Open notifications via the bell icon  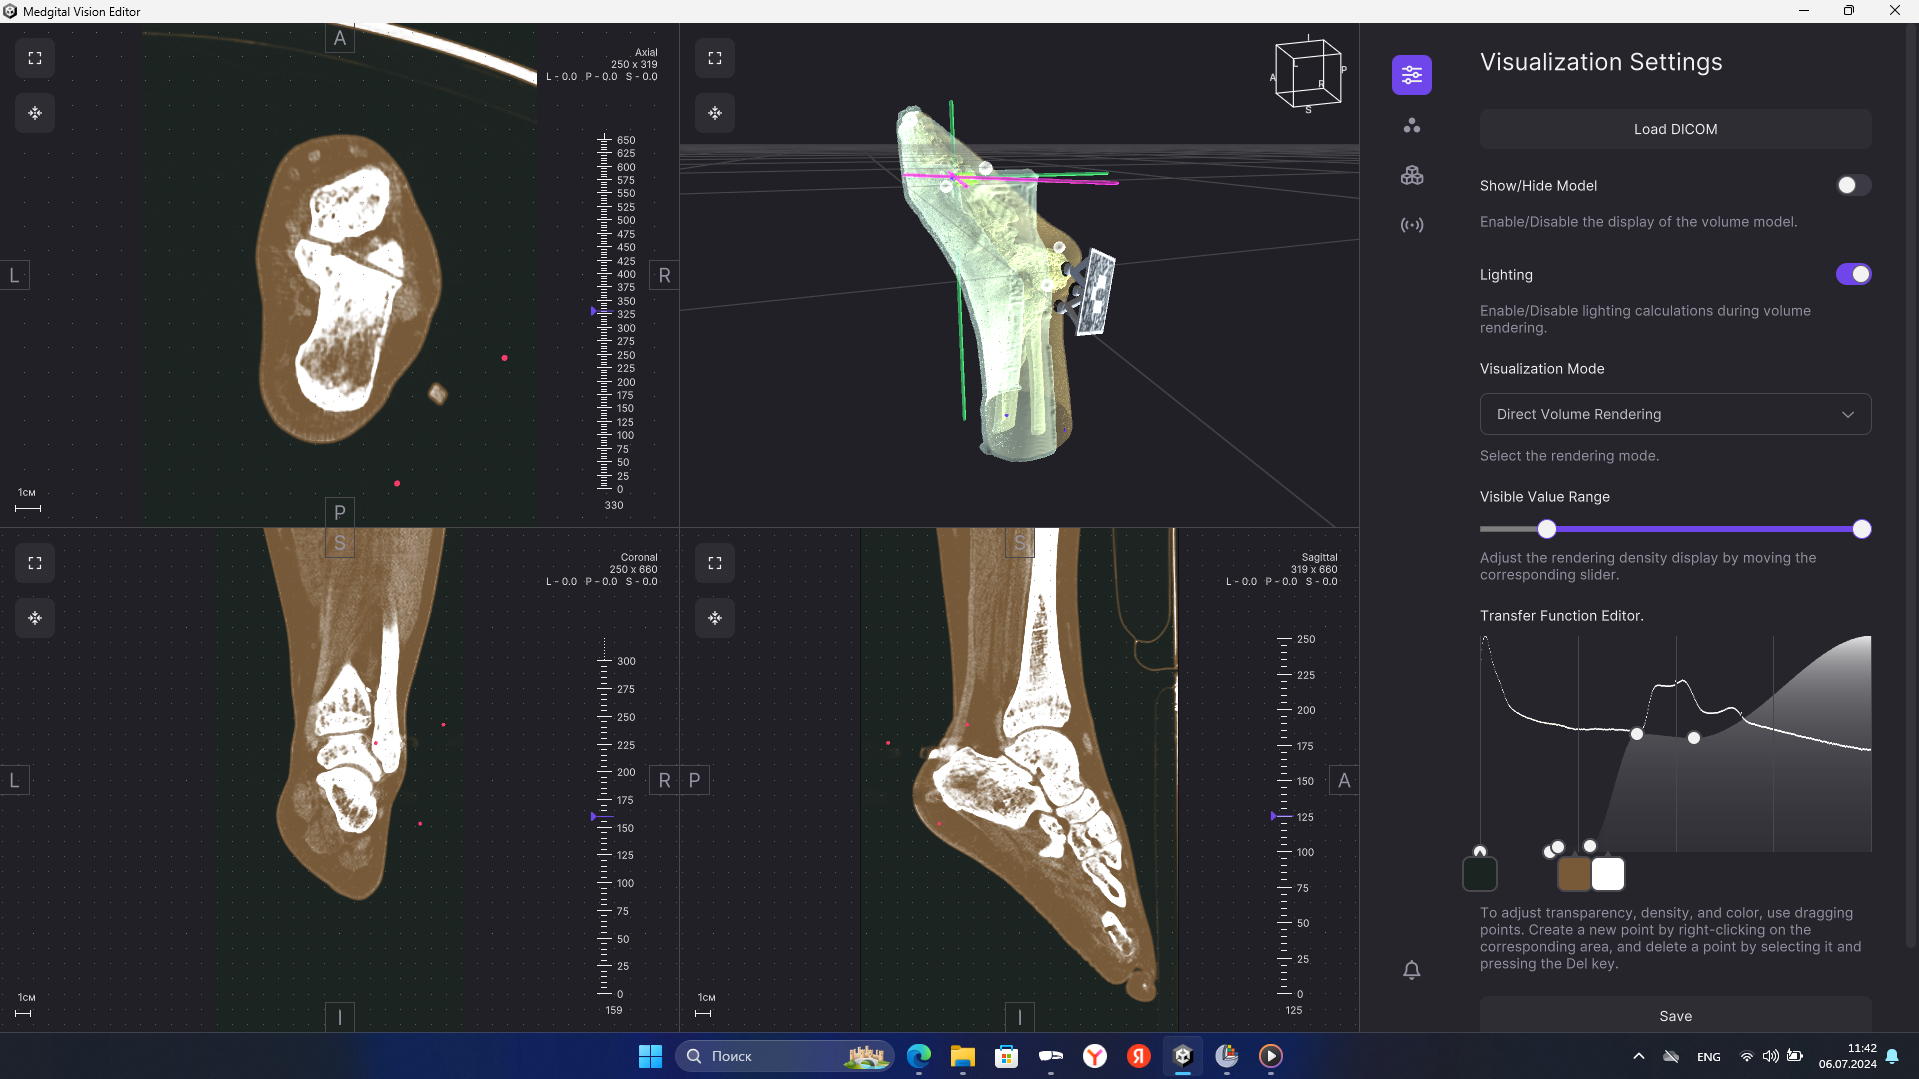click(x=1411, y=969)
